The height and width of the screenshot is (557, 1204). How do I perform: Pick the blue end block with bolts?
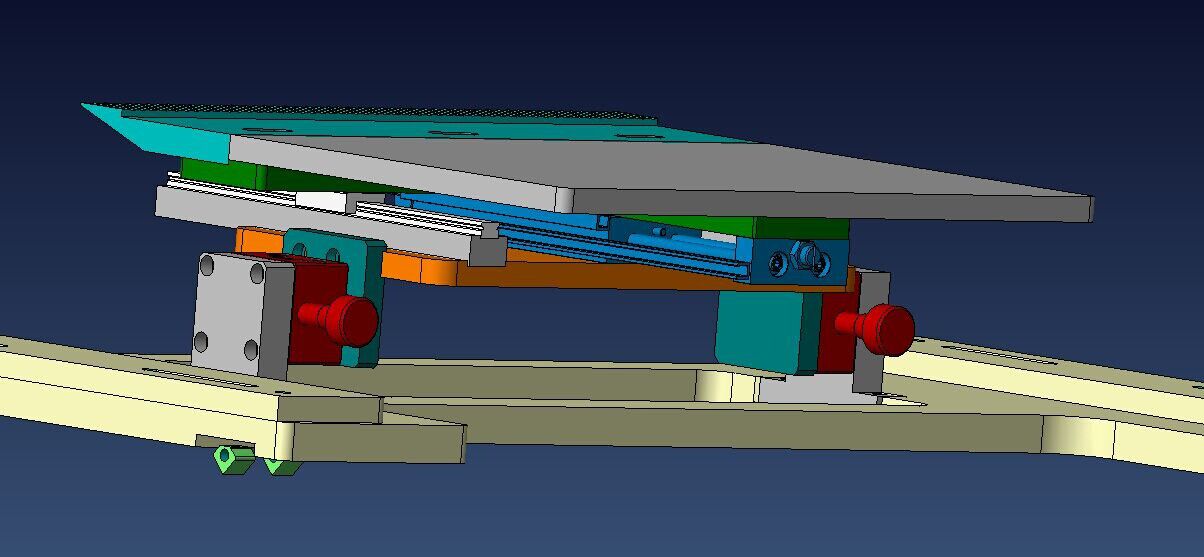(800, 257)
